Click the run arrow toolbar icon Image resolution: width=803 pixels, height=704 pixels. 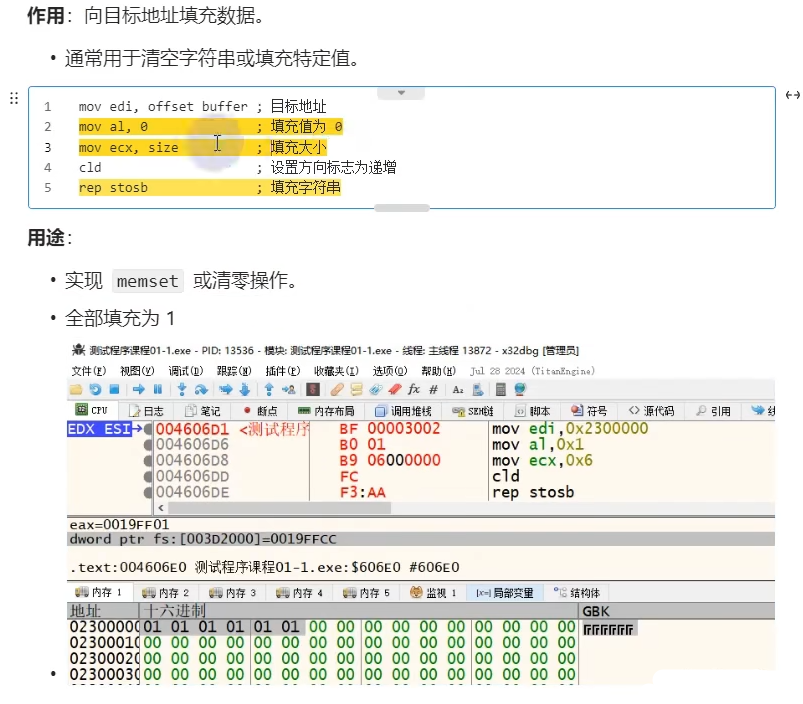click(138, 389)
